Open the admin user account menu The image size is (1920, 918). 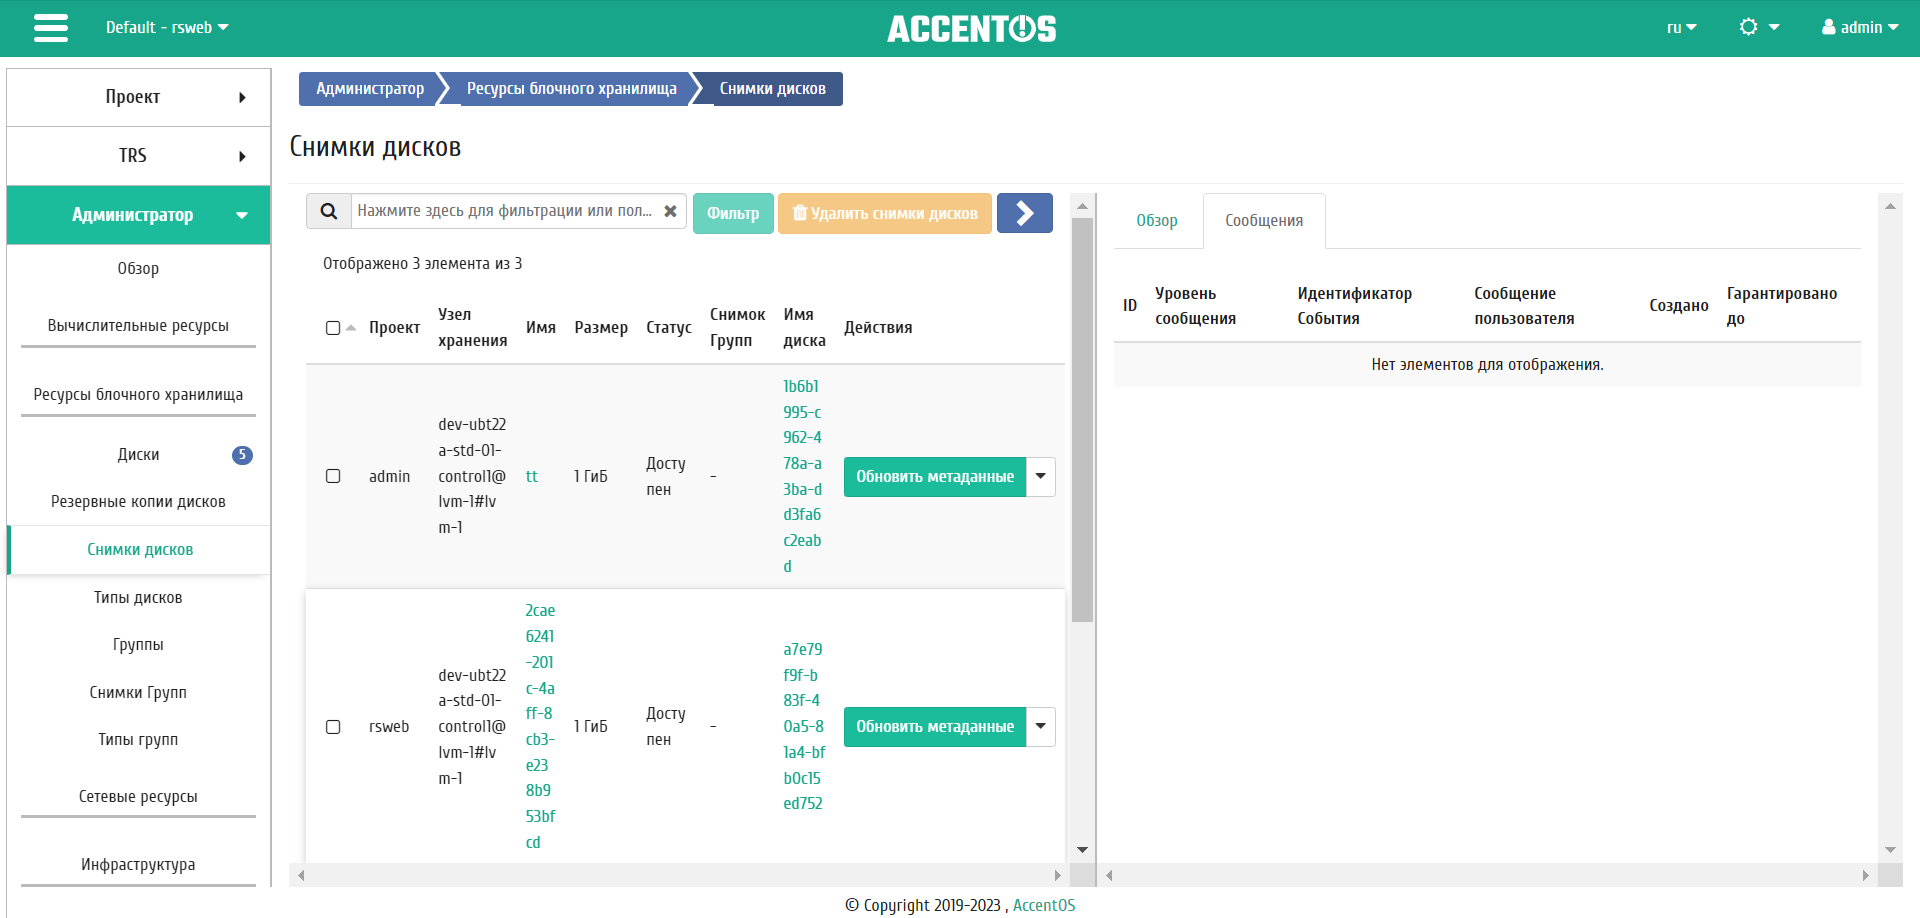(x=1859, y=27)
